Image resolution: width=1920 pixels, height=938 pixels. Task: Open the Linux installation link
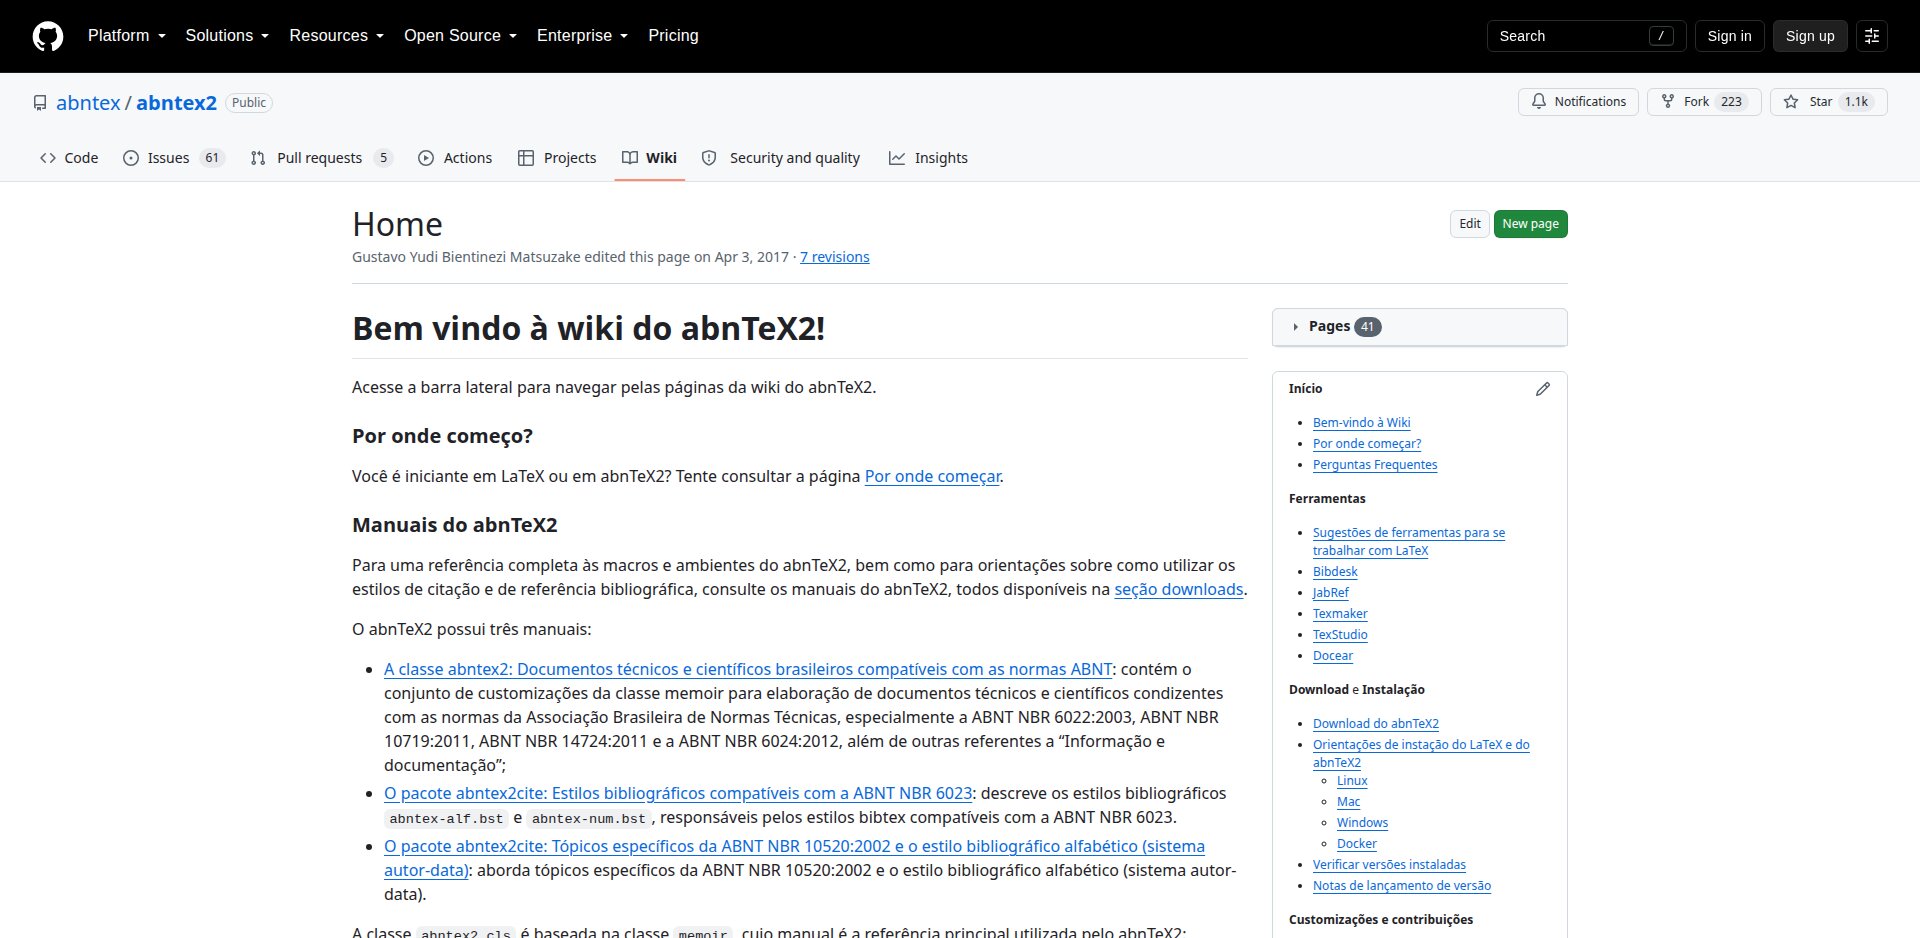coord(1352,781)
